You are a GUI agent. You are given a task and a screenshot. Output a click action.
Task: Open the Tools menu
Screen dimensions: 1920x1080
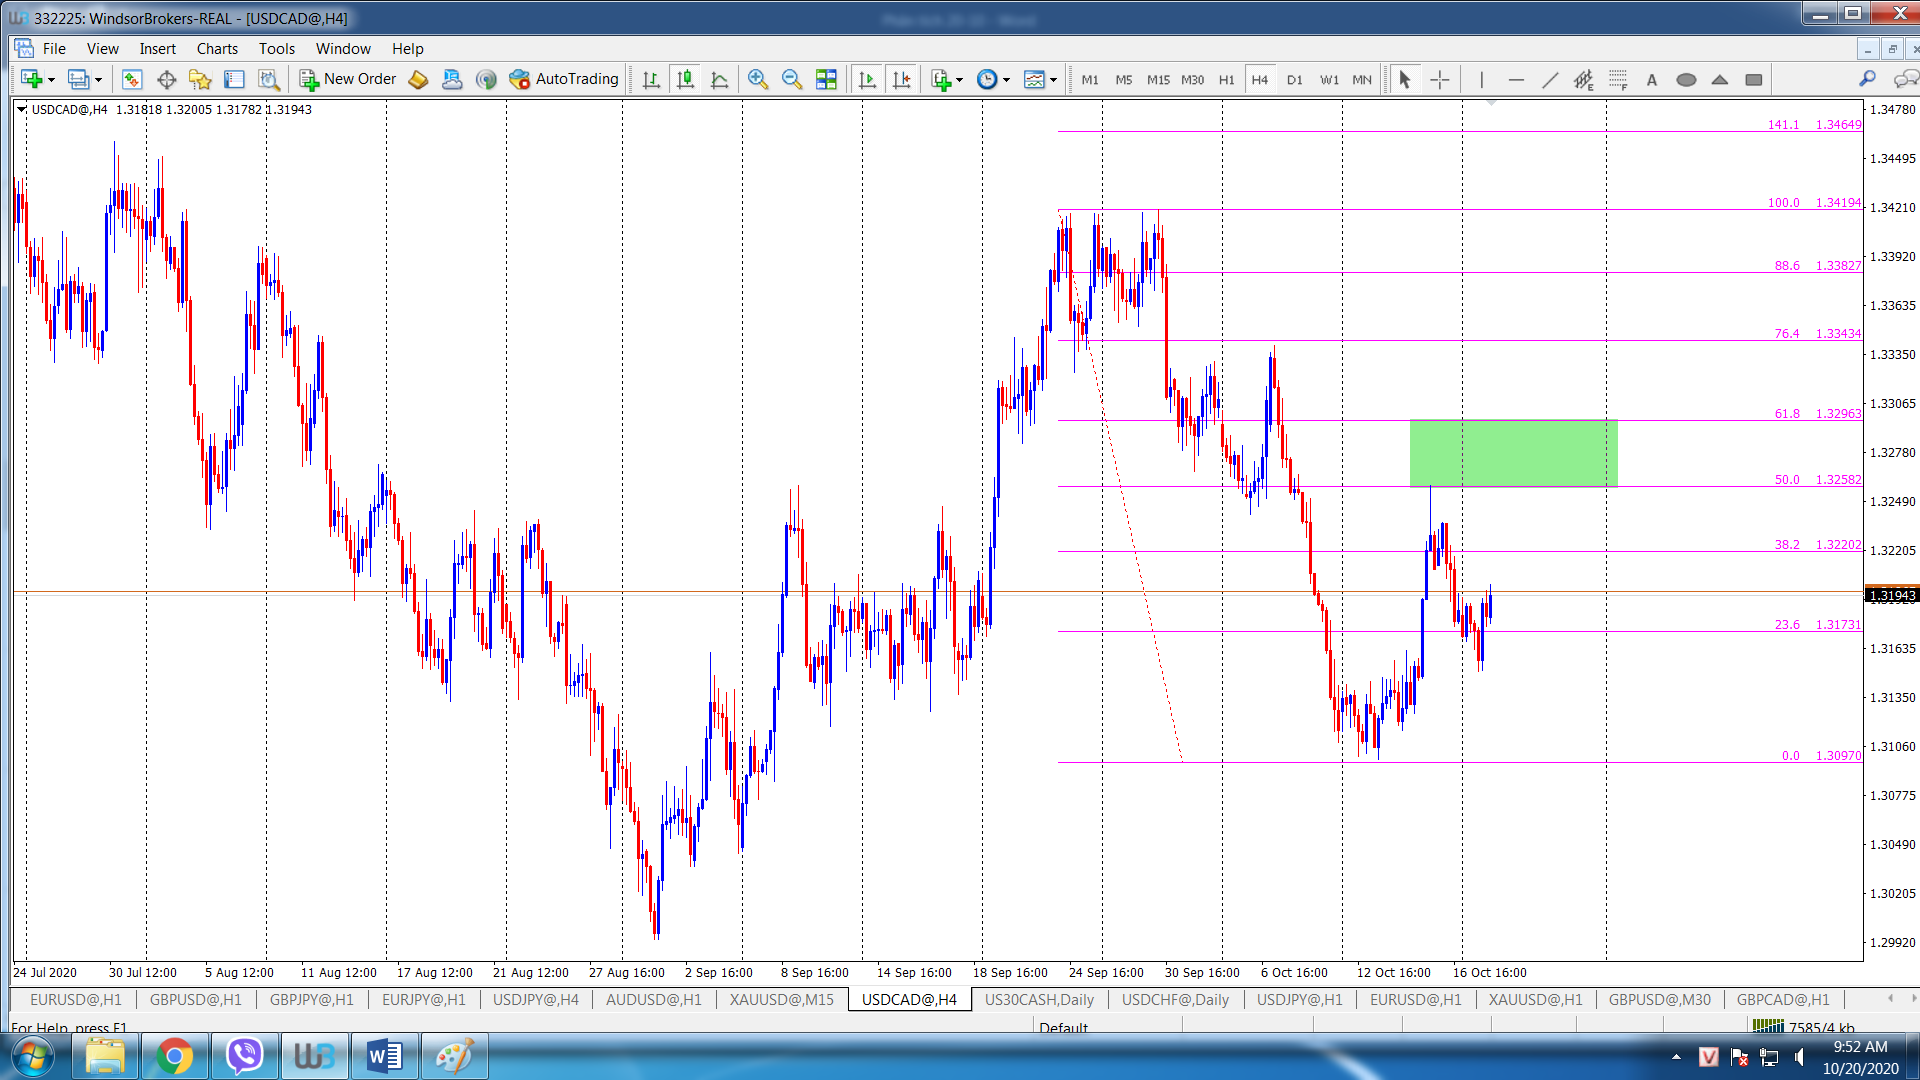[277, 48]
